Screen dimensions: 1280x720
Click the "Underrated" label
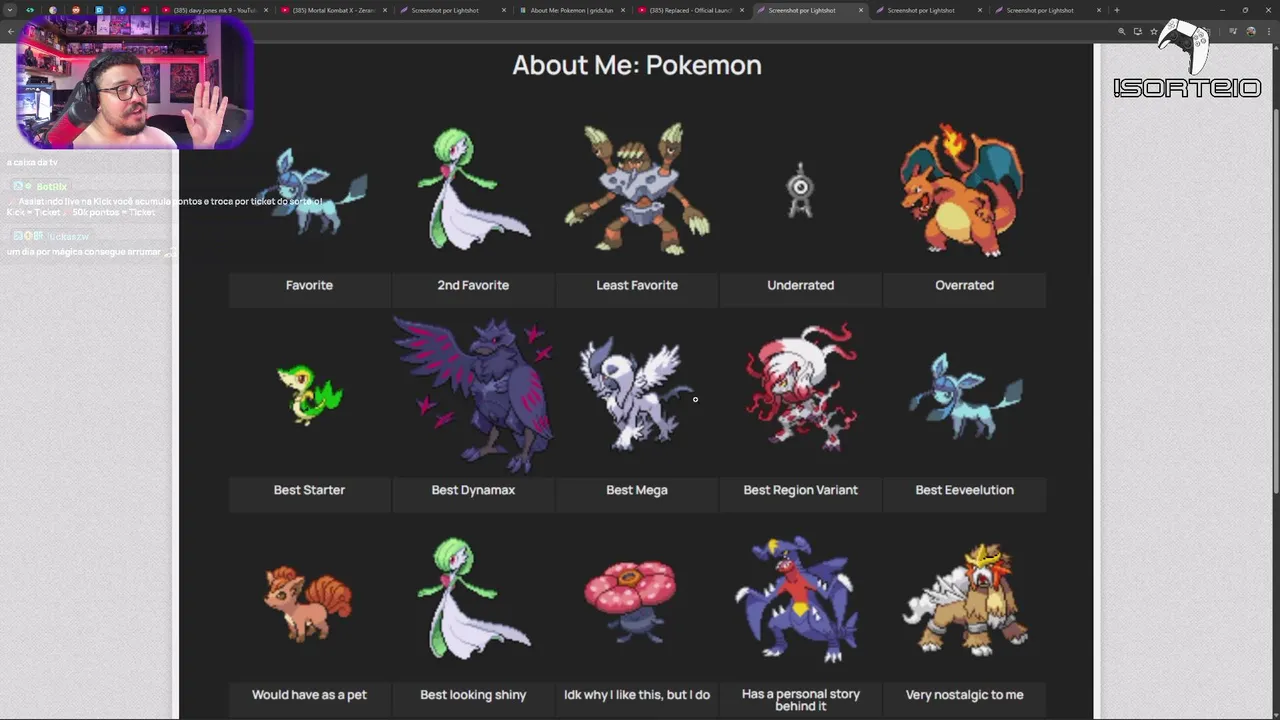800,285
